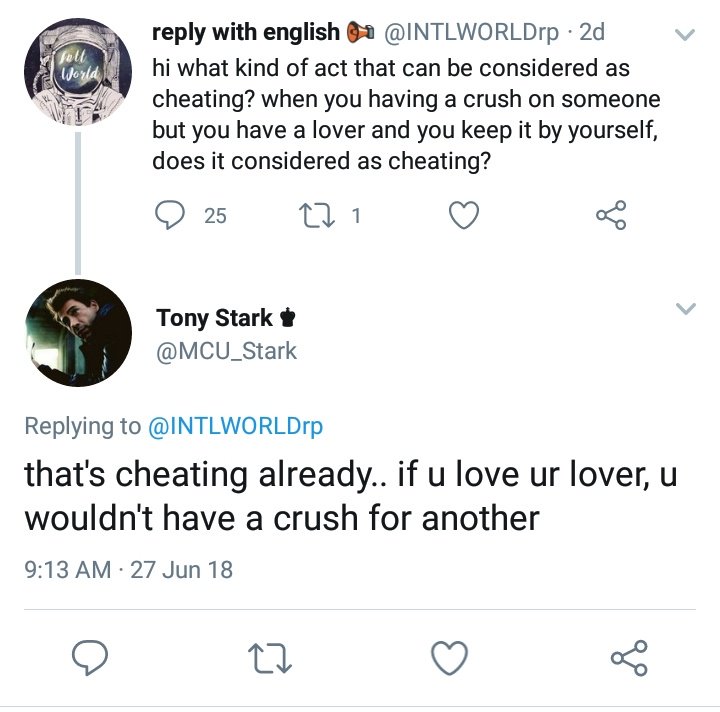Open the 2d timestamp on the first tweet
Viewport: 720px width, 712px height.
pyautogui.click(x=592, y=32)
